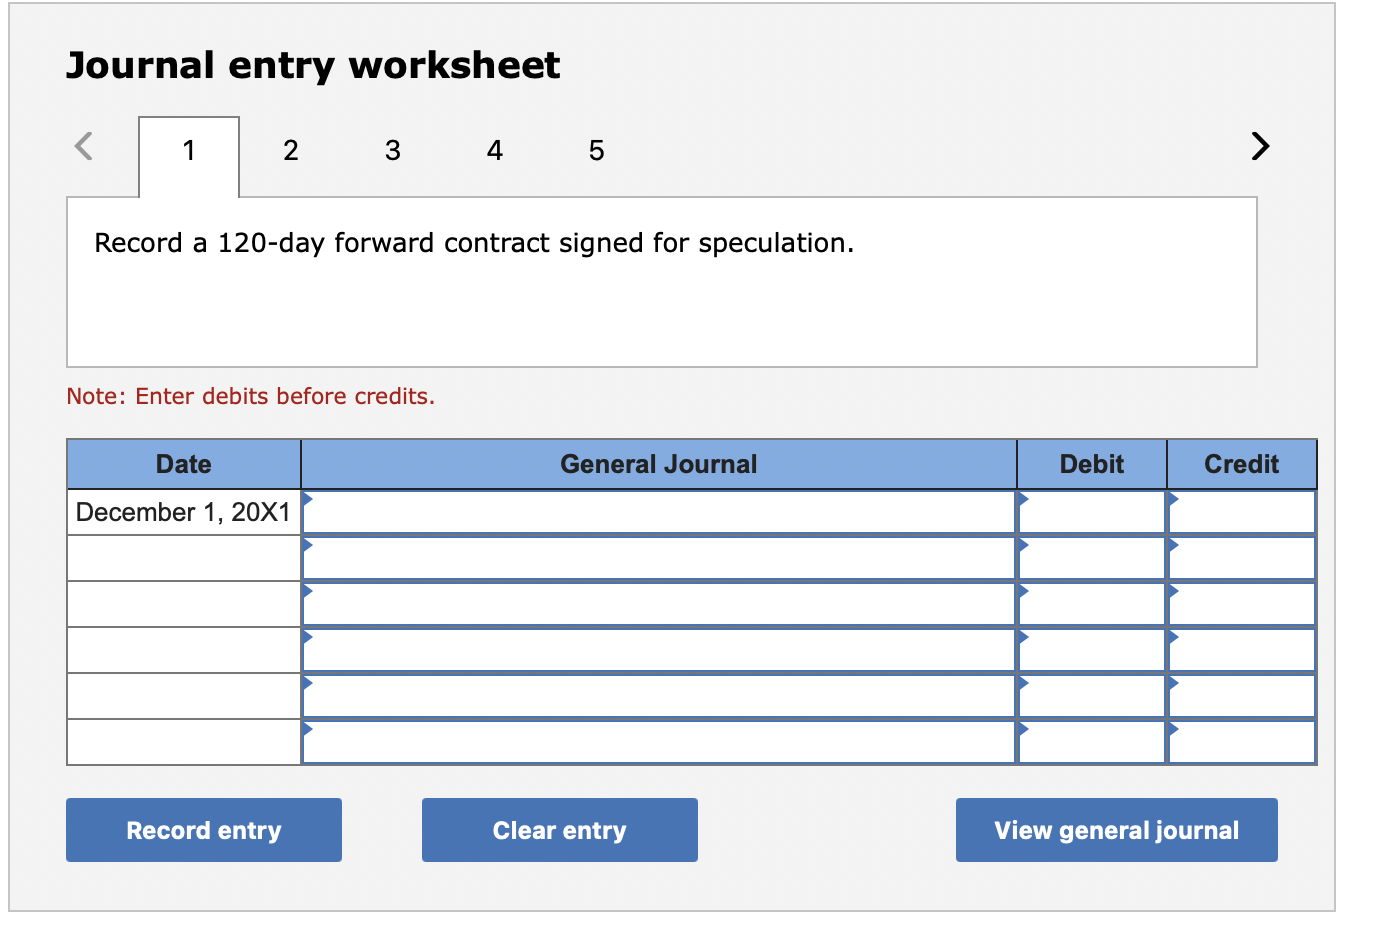Click the General Journal column header
This screenshot has height=946, width=1374.
(x=659, y=464)
